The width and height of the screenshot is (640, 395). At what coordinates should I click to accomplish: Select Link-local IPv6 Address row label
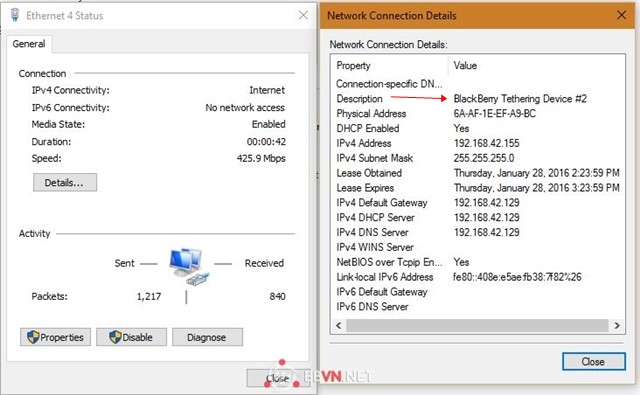[x=385, y=277]
